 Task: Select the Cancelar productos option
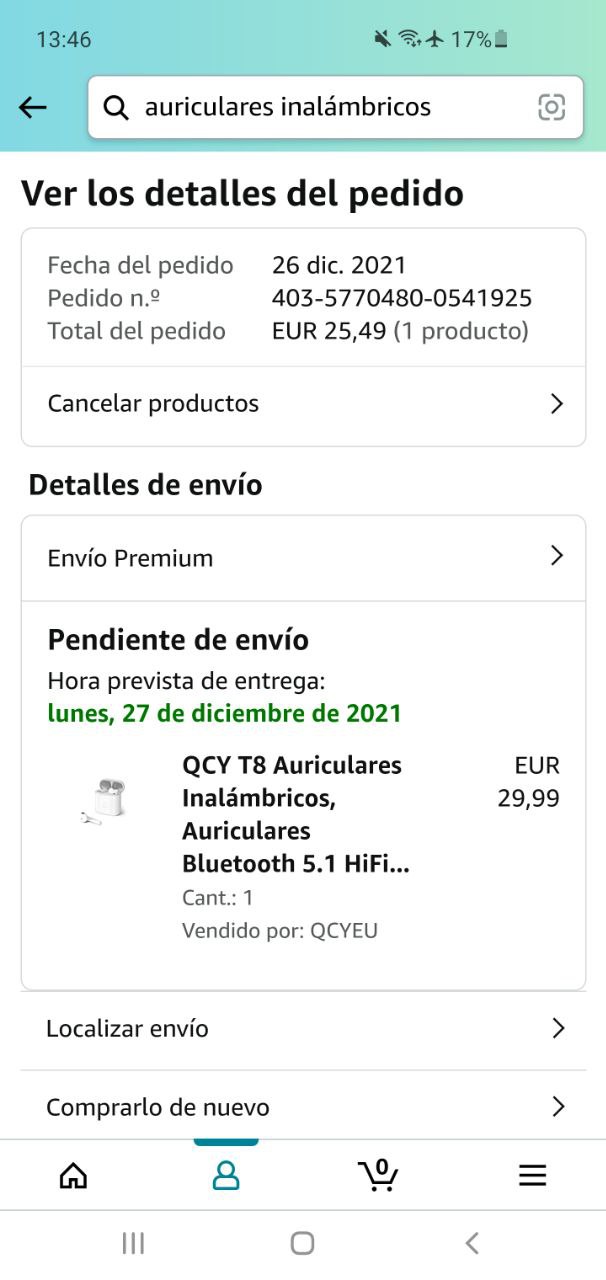303,405
